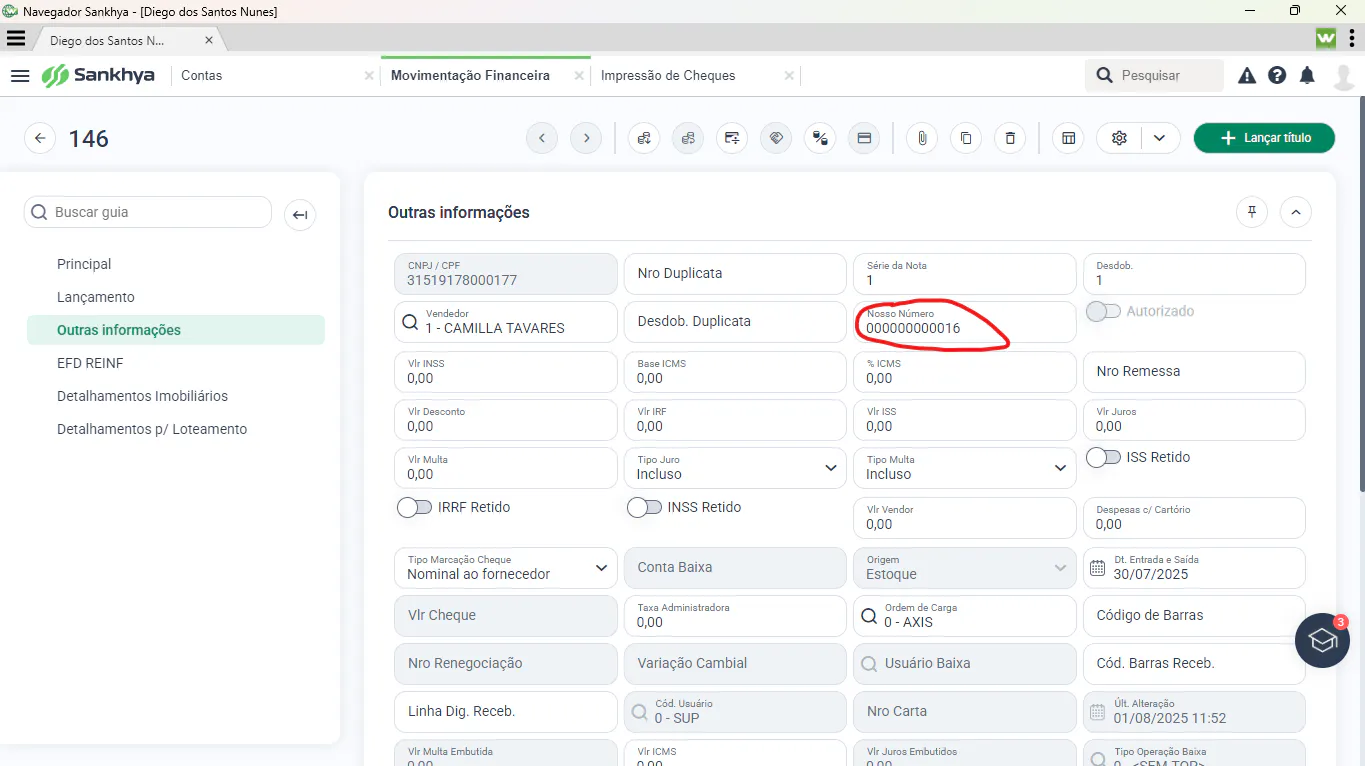Open the graduation cap training widget

tap(1323, 640)
